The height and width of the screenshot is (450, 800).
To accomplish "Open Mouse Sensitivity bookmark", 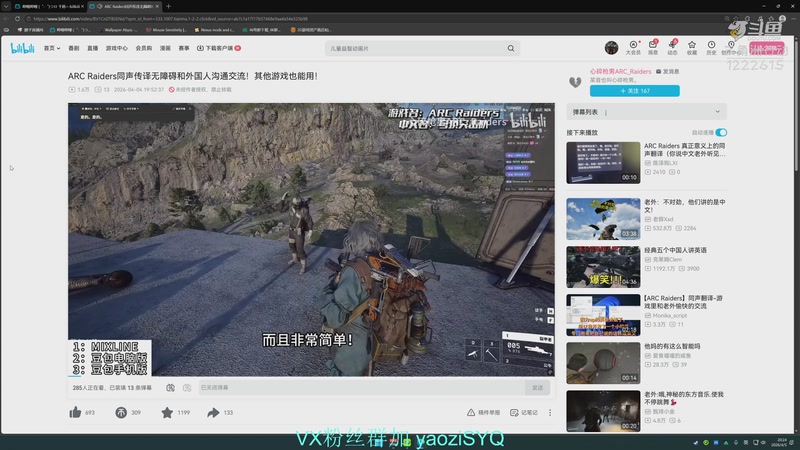I will point(166,30).
